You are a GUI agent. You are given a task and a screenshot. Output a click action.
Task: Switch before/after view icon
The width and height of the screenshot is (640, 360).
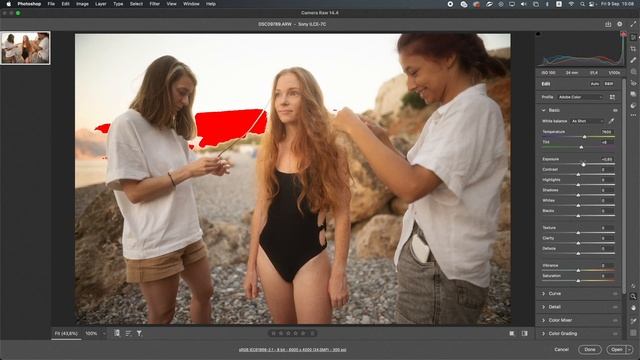tap(512, 333)
